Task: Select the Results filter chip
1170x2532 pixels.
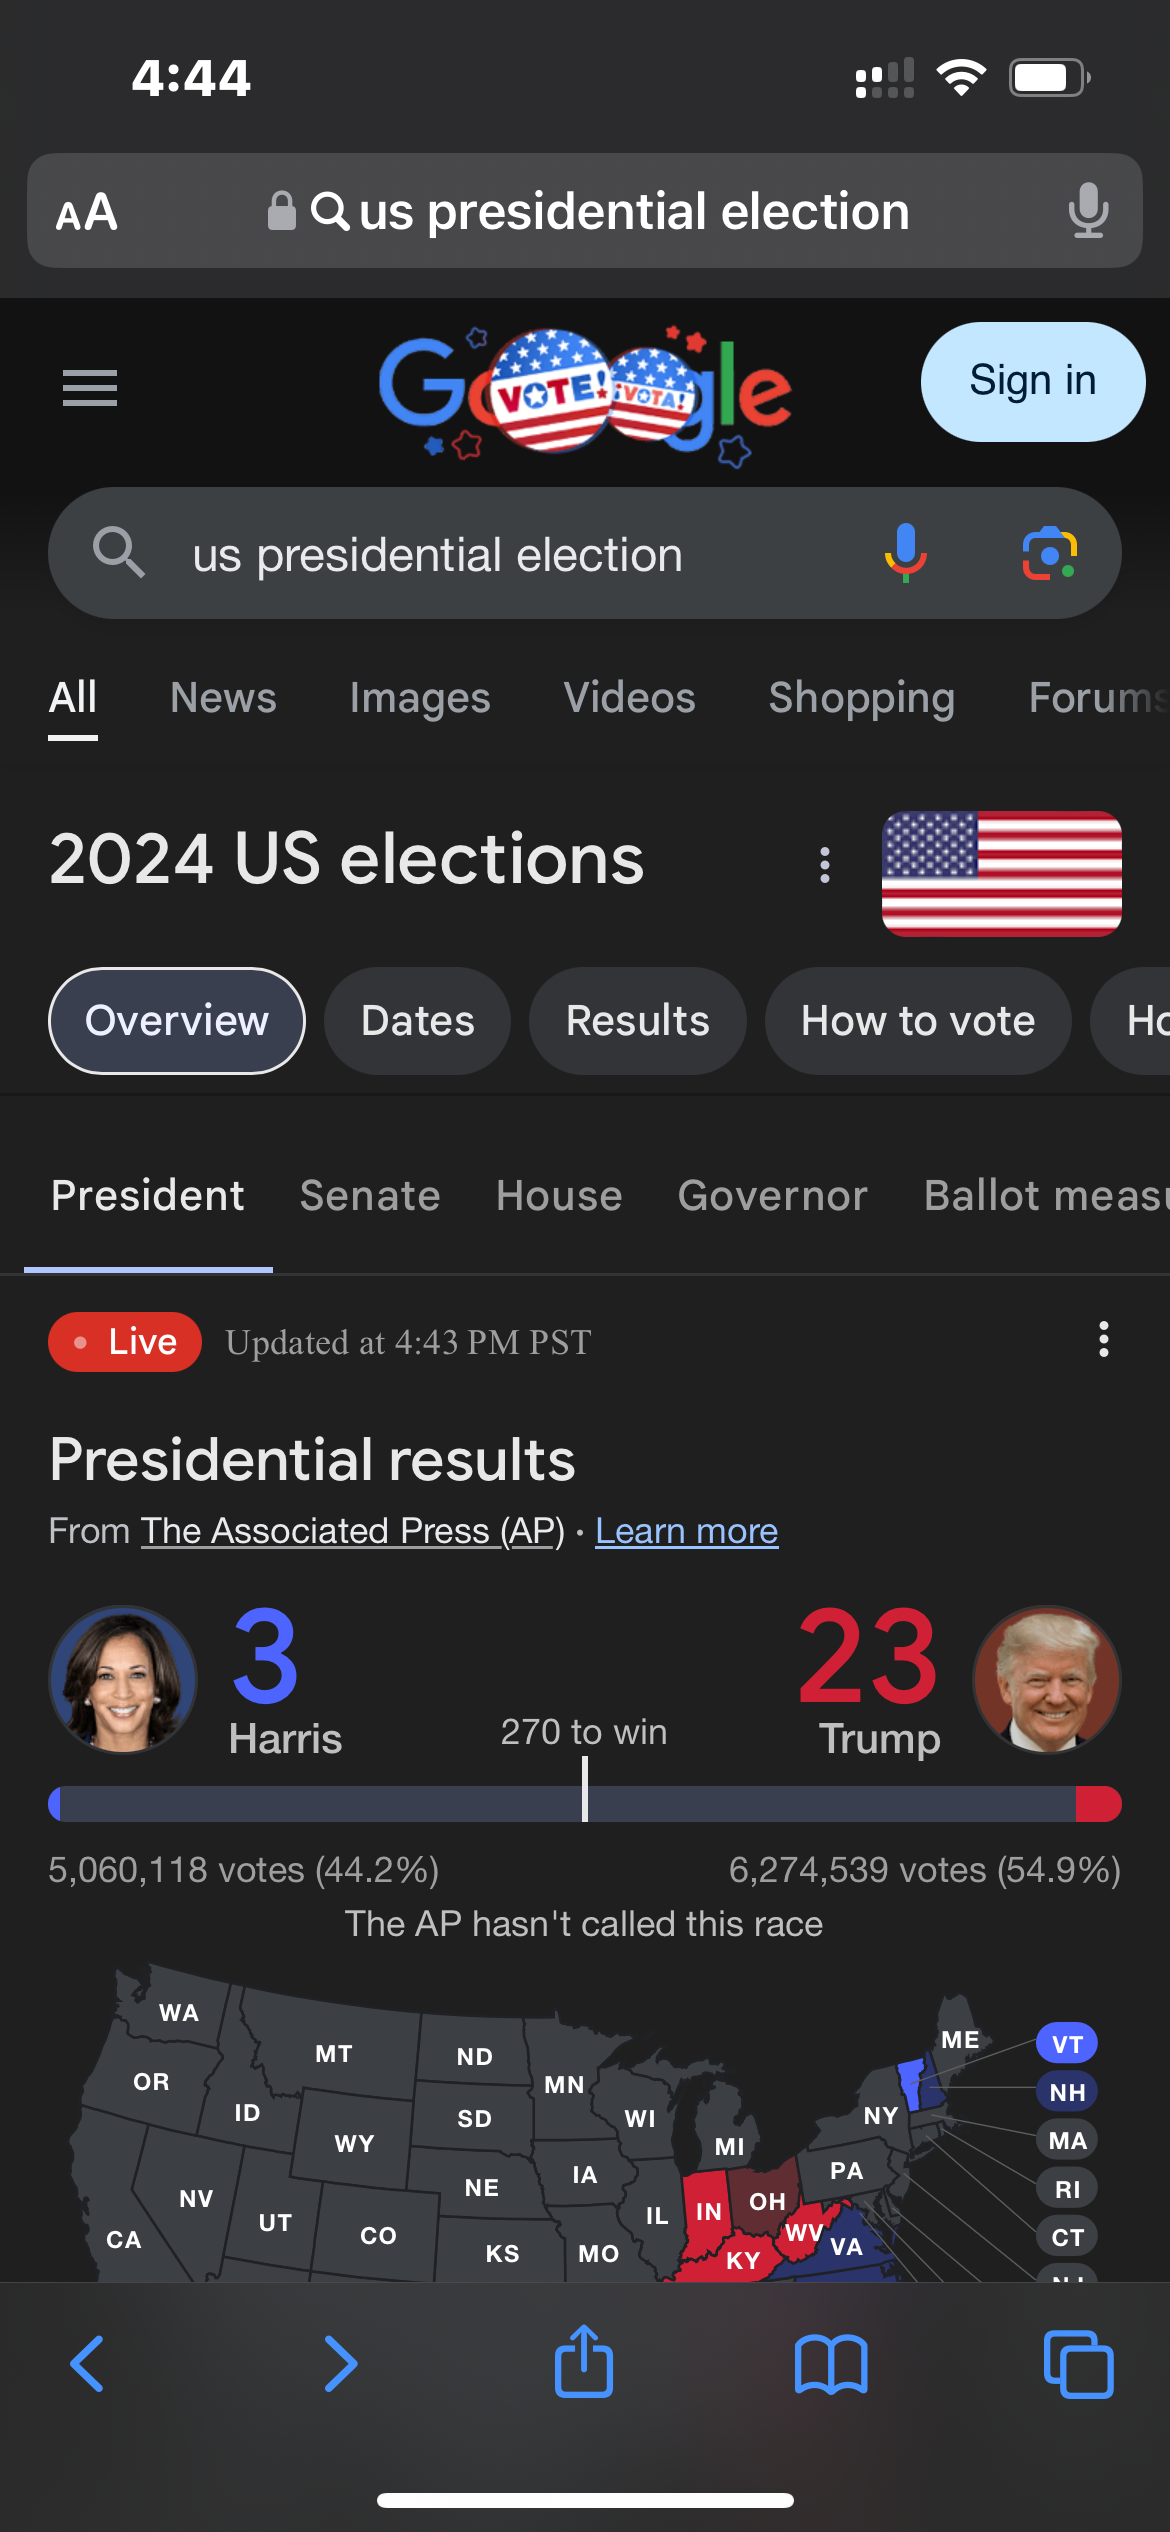Action: [x=637, y=1021]
